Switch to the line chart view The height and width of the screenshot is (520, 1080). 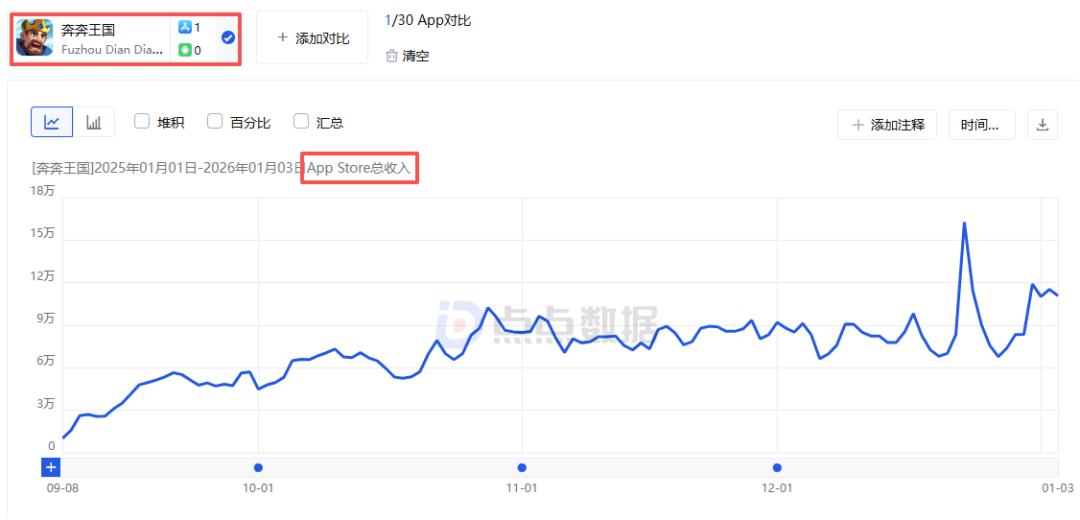coord(52,122)
